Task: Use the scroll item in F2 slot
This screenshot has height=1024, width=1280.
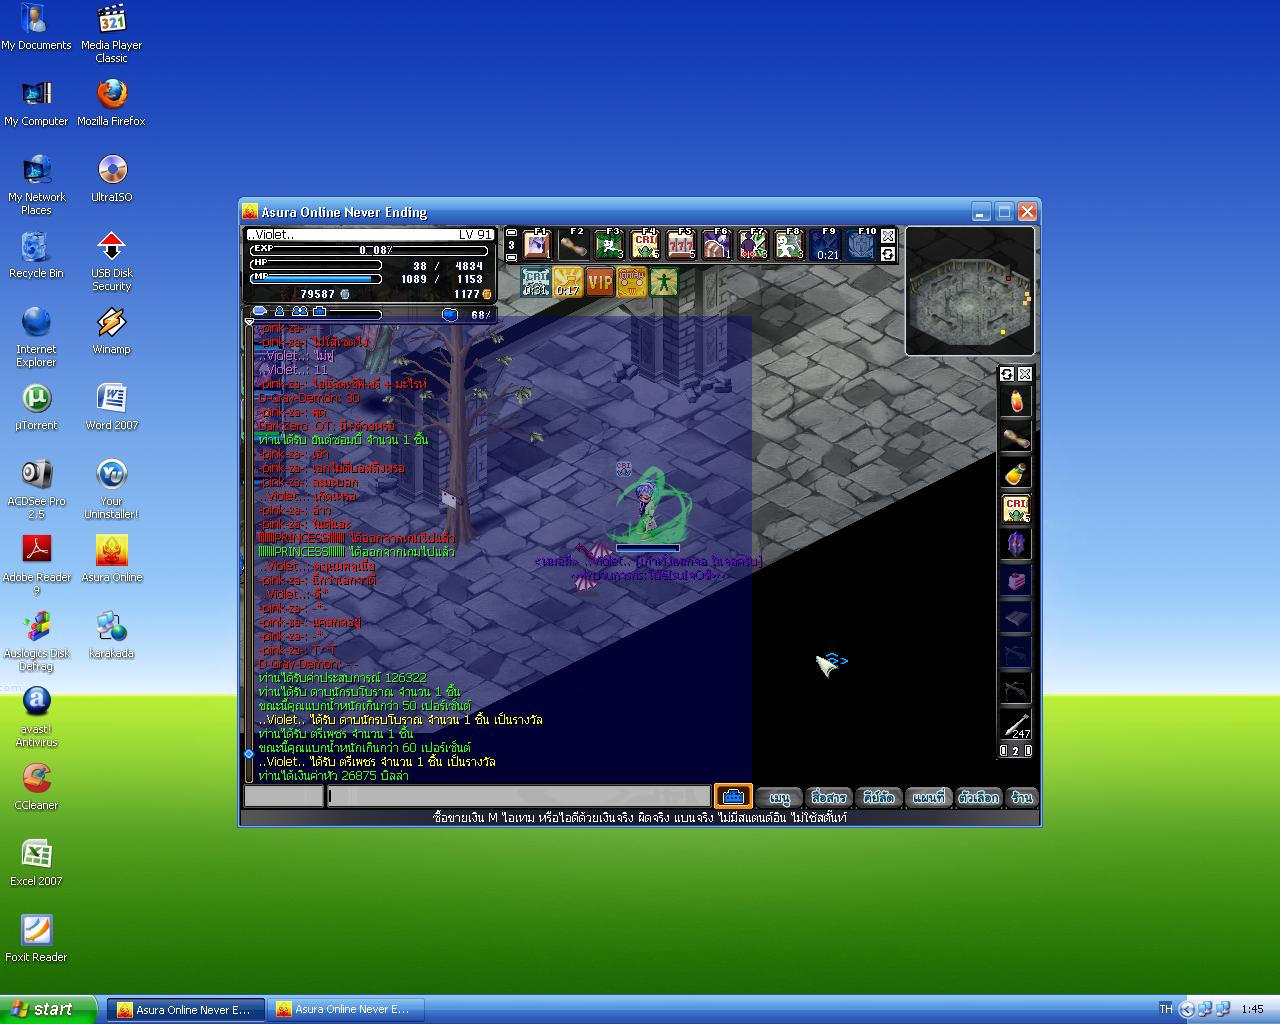Action: [573, 245]
